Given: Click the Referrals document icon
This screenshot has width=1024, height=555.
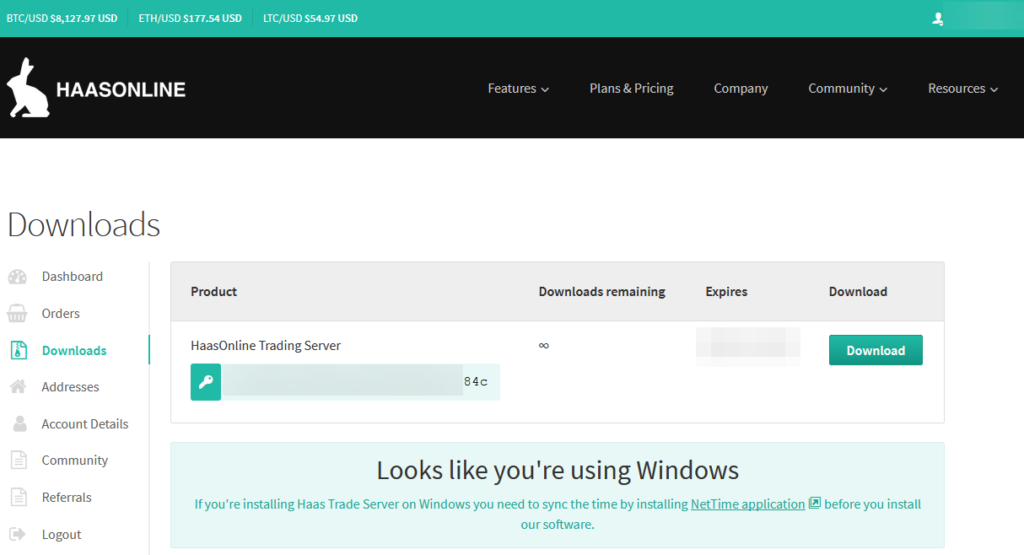Looking at the screenshot, I should pyautogui.click(x=19, y=498).
